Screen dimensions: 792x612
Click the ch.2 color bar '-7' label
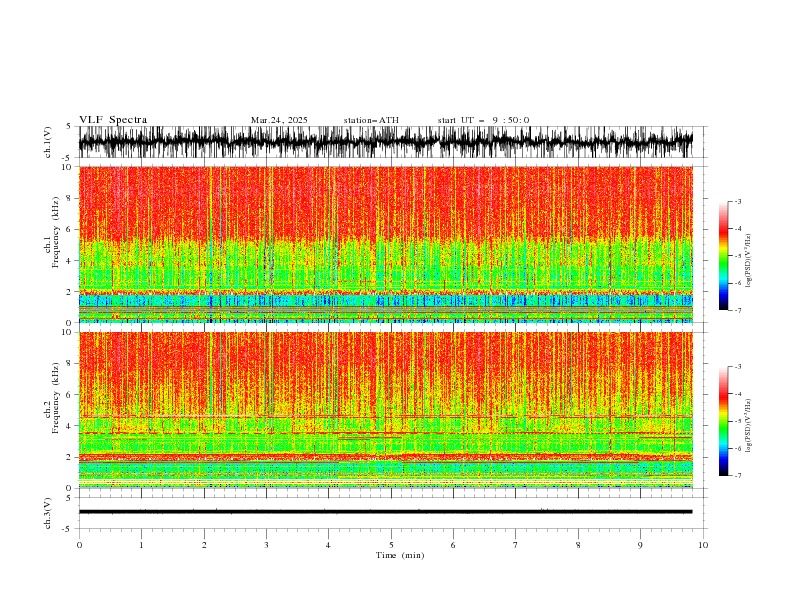point(738,475)
